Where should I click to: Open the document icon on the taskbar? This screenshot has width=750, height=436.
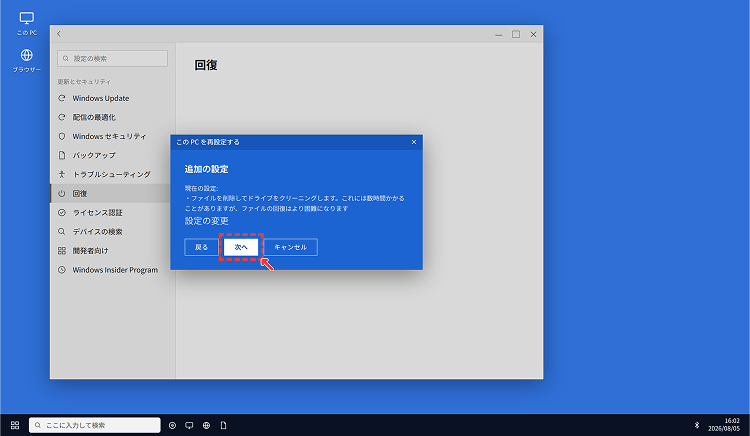223,425
